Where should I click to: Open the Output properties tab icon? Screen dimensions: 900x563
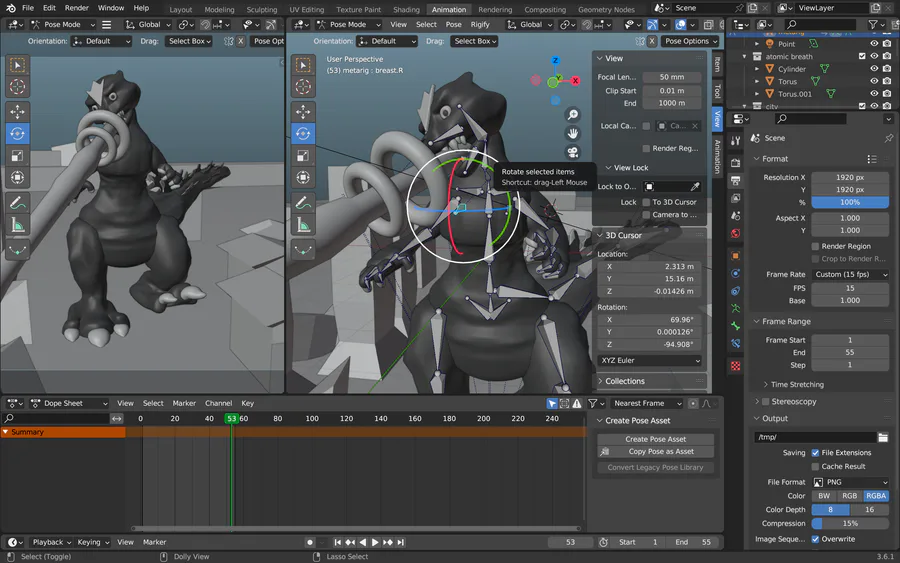click(735, 180)
